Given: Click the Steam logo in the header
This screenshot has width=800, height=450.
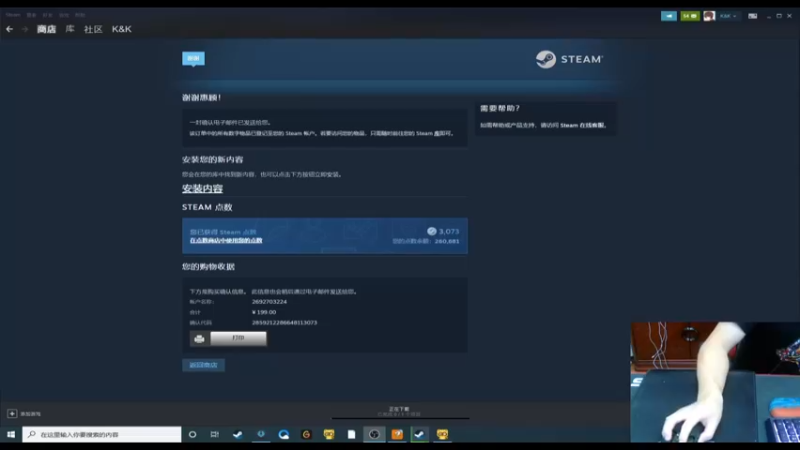Looking at the screenshot, I should 569,59.
